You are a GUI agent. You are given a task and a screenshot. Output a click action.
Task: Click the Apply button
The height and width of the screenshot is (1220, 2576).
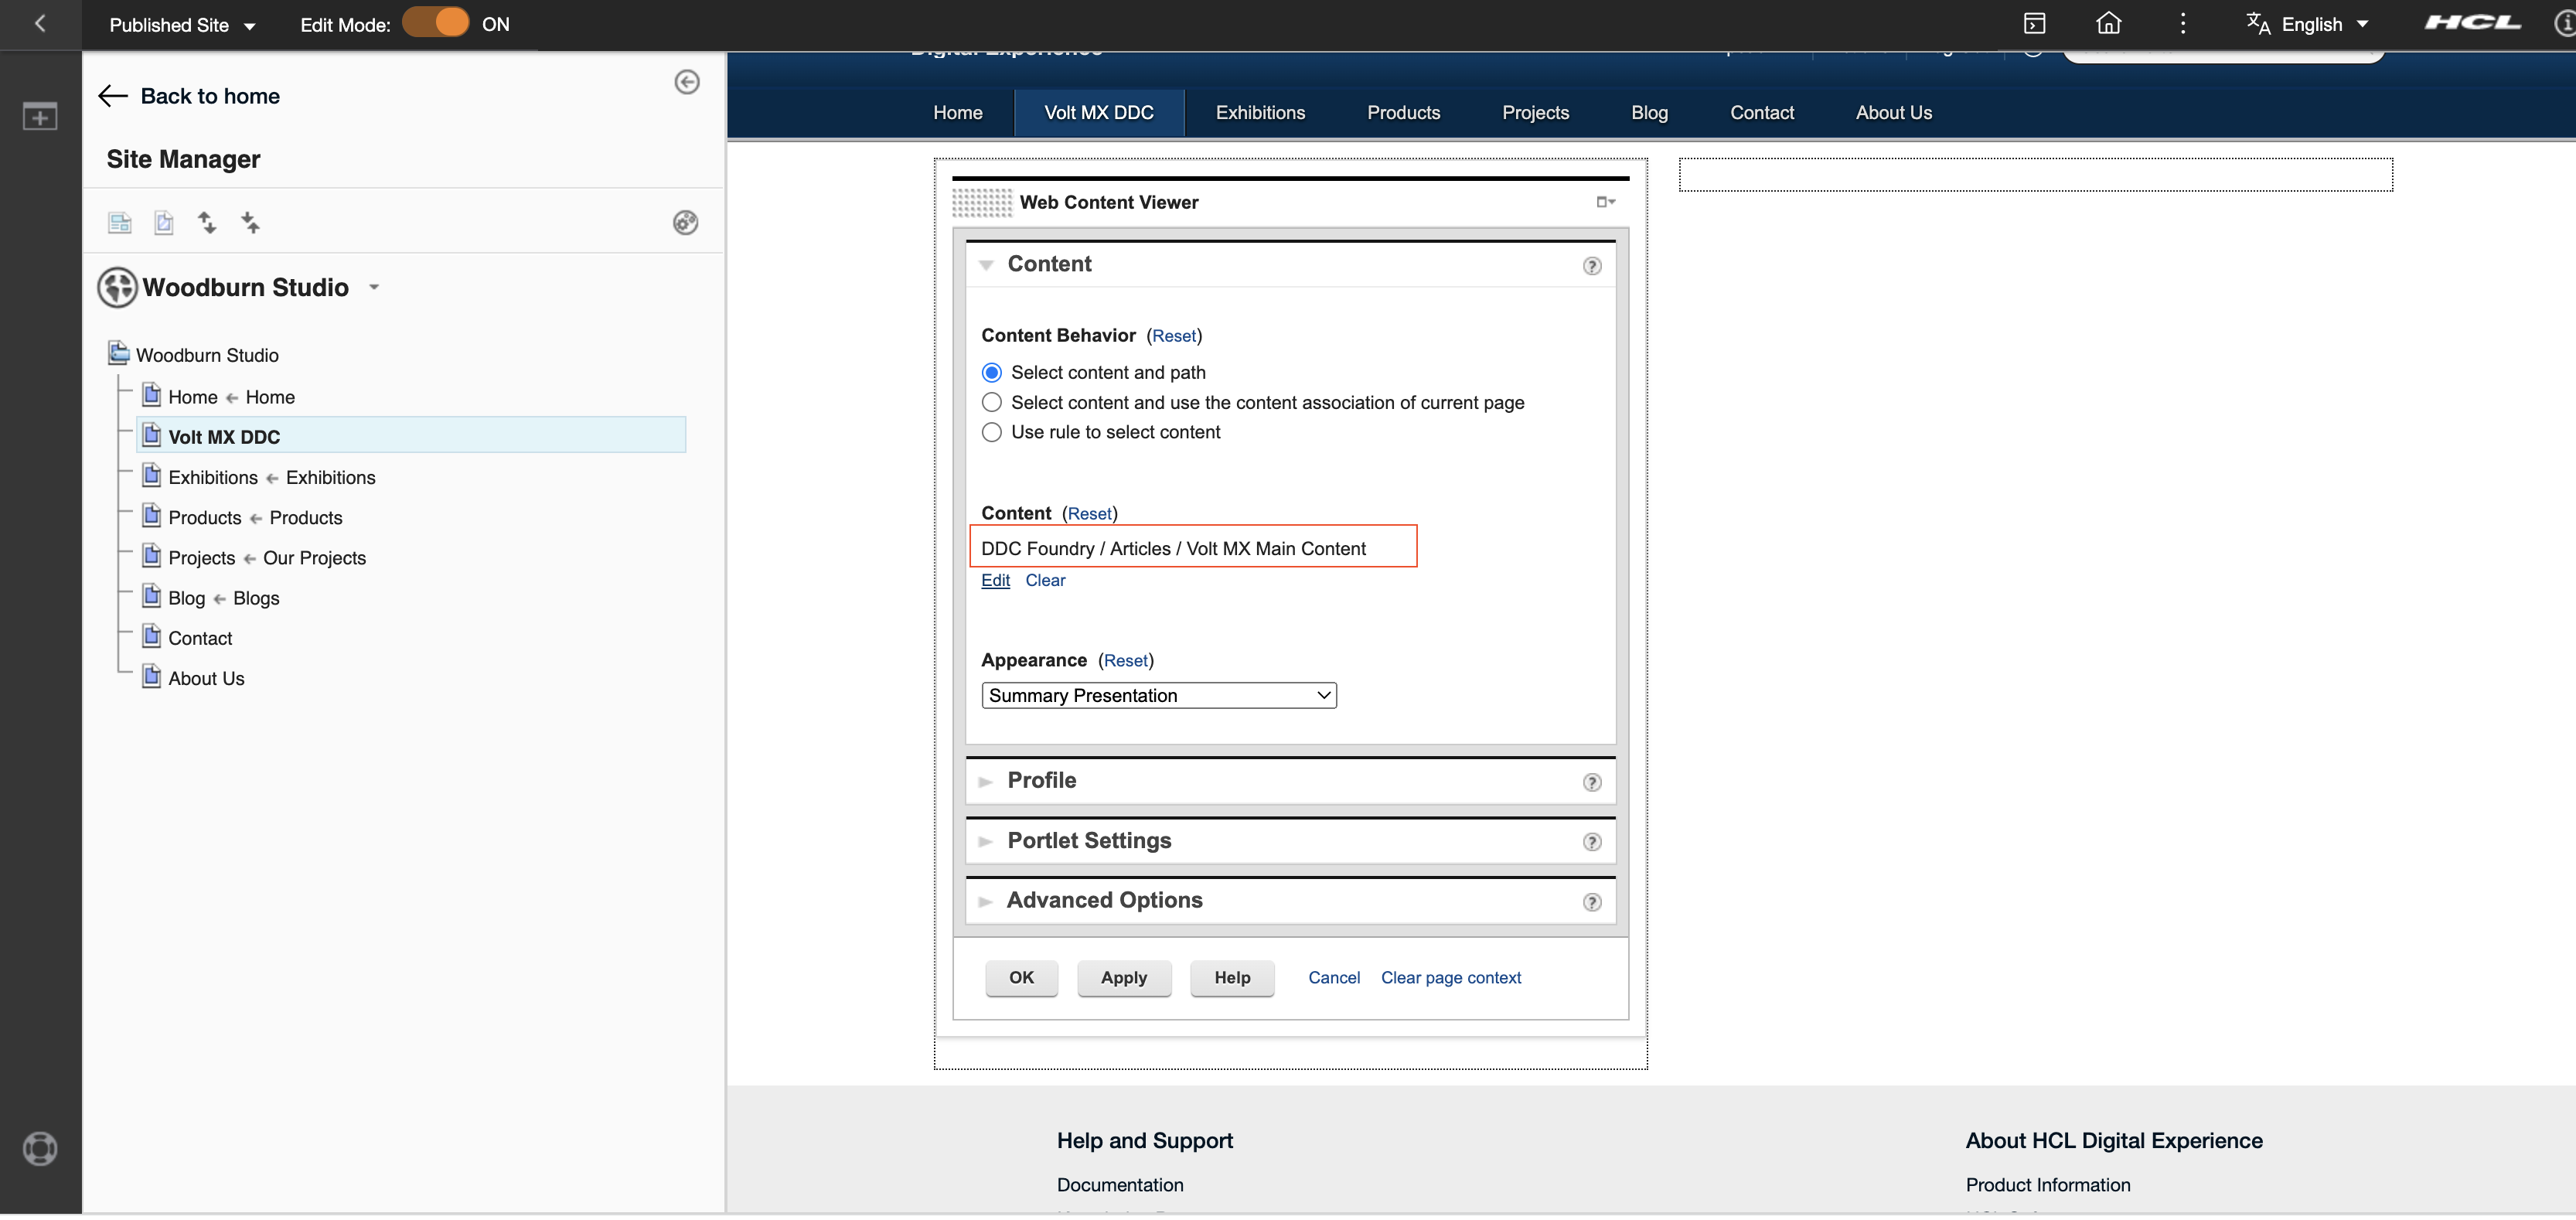click(1124, 977)
